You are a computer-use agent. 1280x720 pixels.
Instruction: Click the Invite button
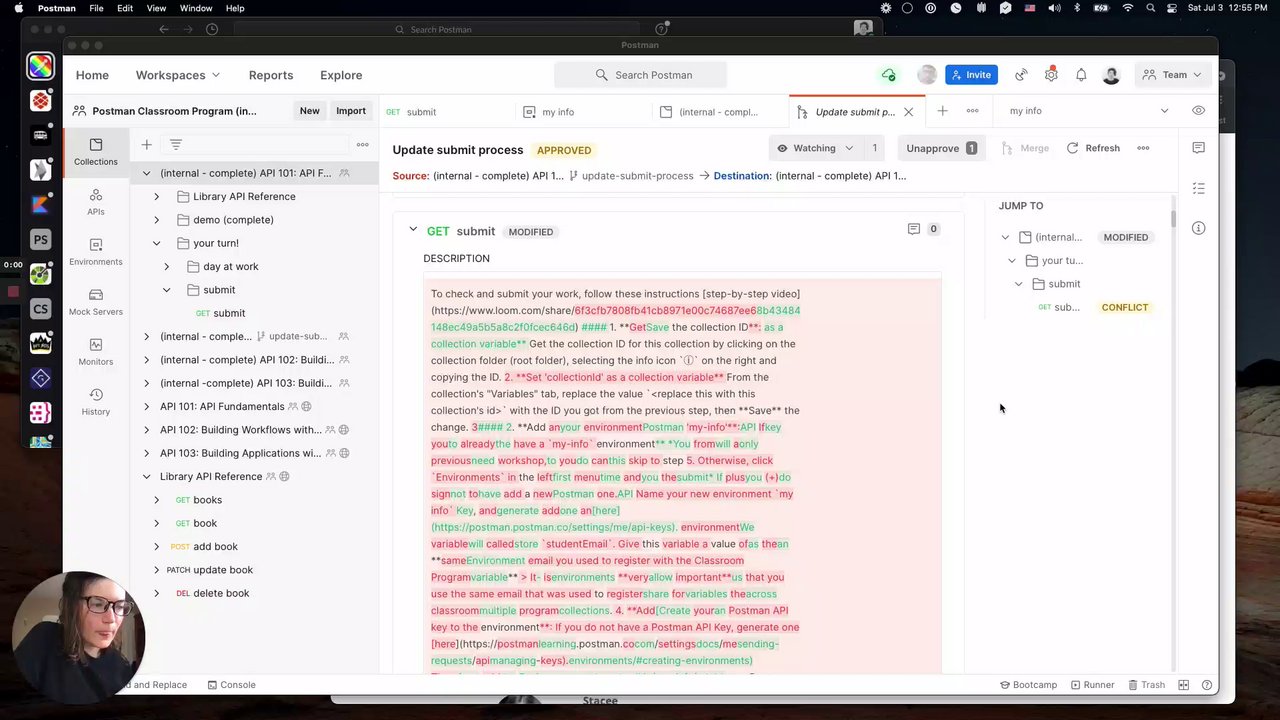click(971, 75)
